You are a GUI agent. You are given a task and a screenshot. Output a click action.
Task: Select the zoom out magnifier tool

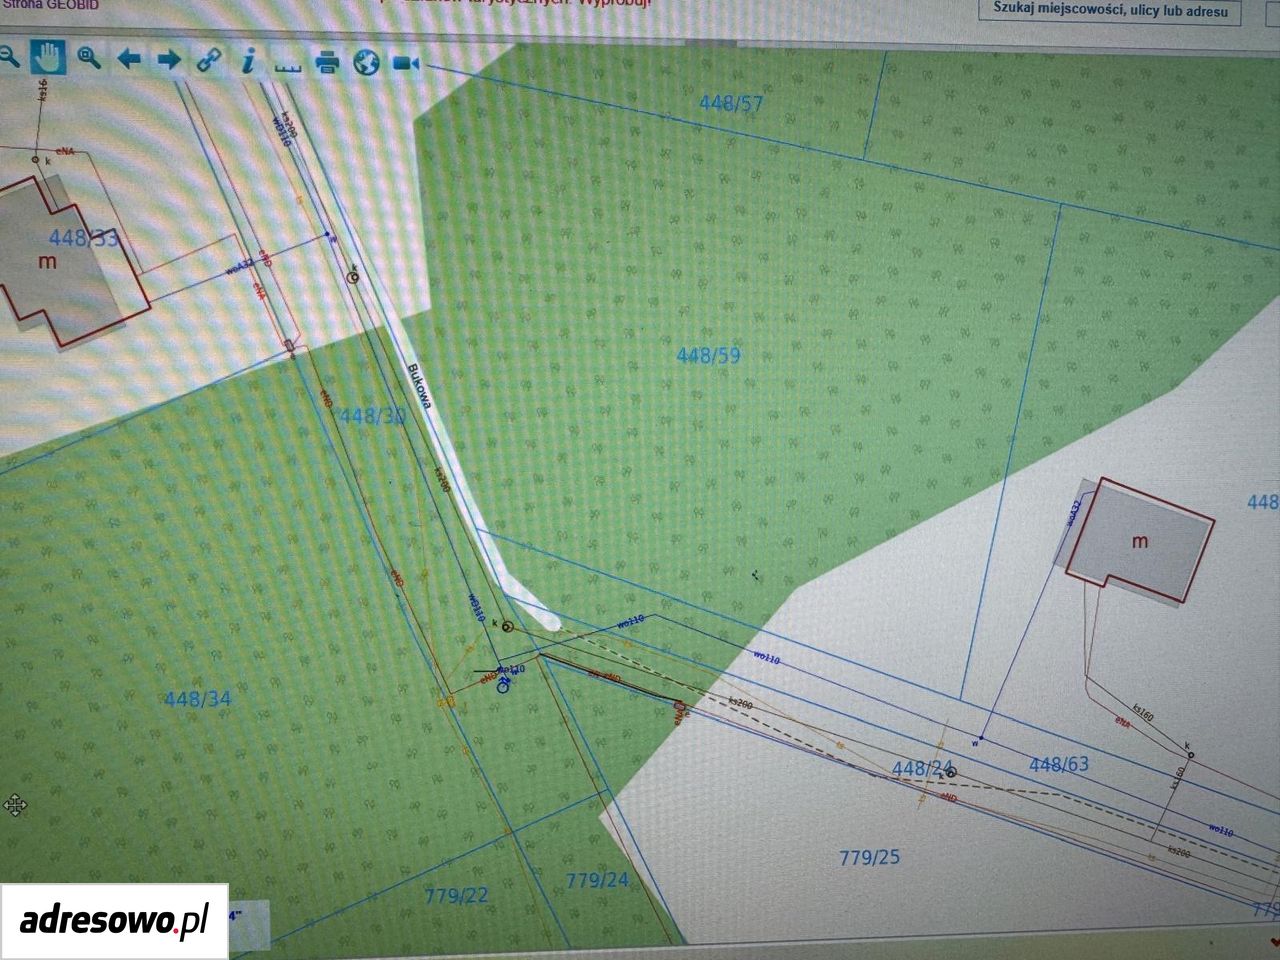(x=8, y=57)
